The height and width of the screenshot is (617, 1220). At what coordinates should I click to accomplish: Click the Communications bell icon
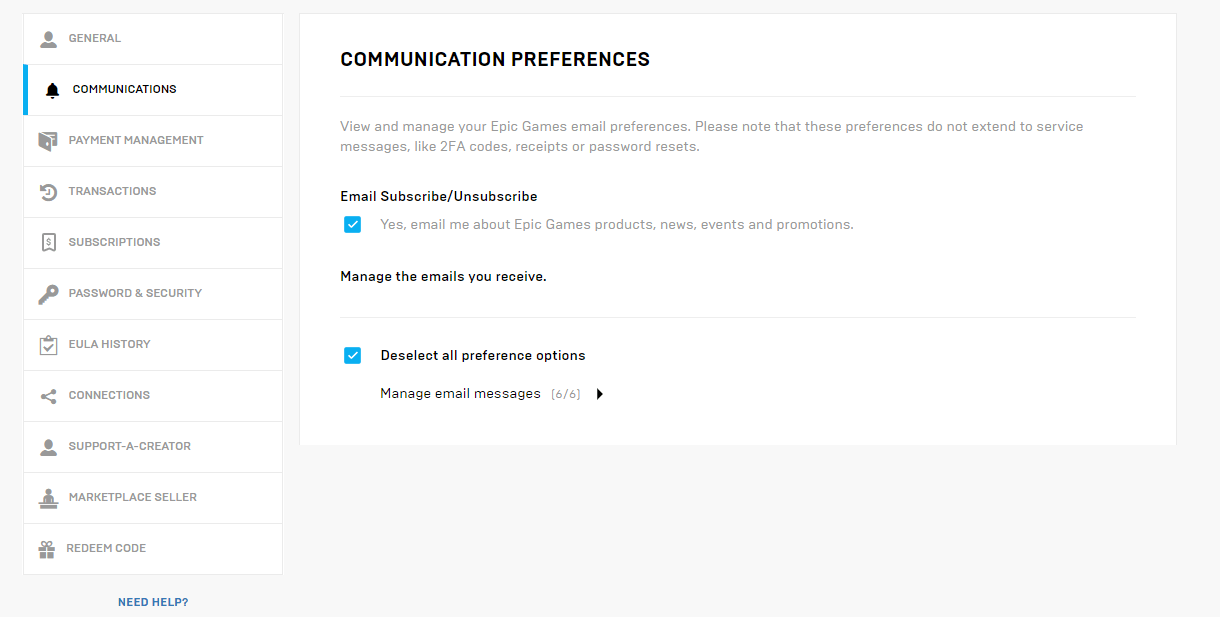53,90
